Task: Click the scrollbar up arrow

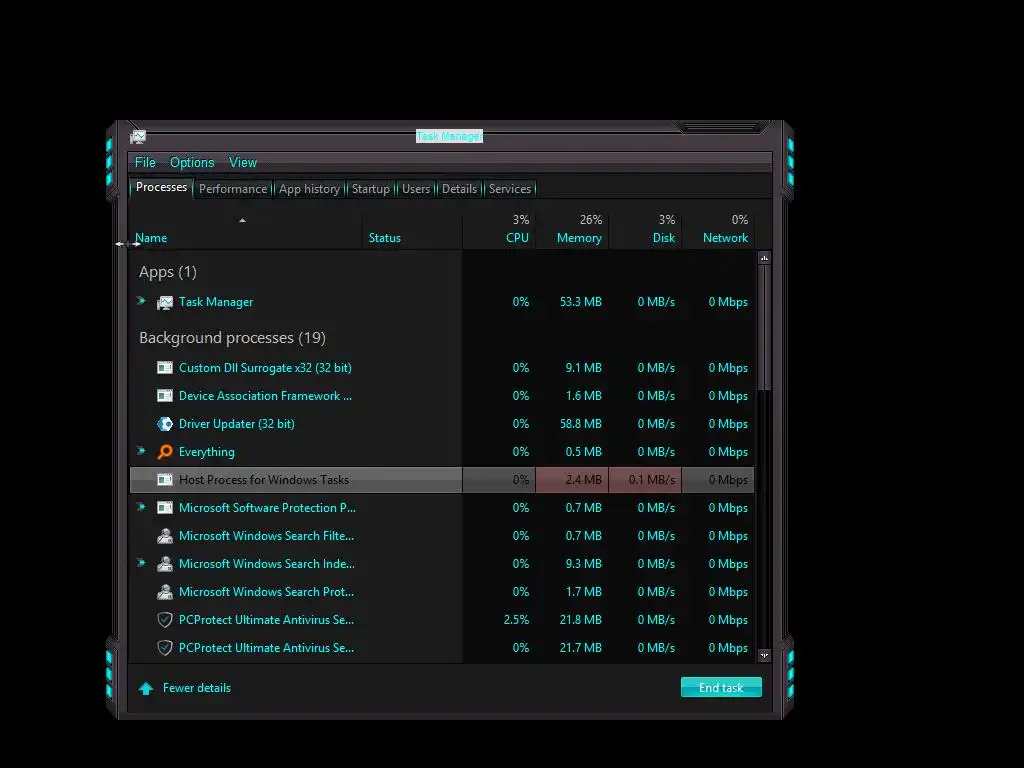Action: [x=764, y=259]
